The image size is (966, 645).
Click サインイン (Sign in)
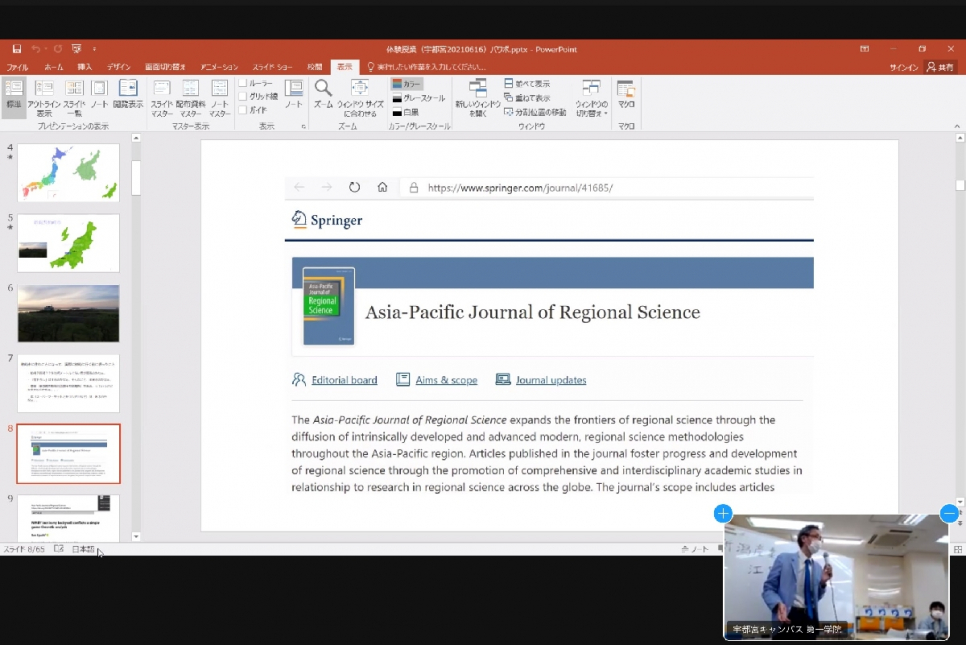click(x=904, y=67)
